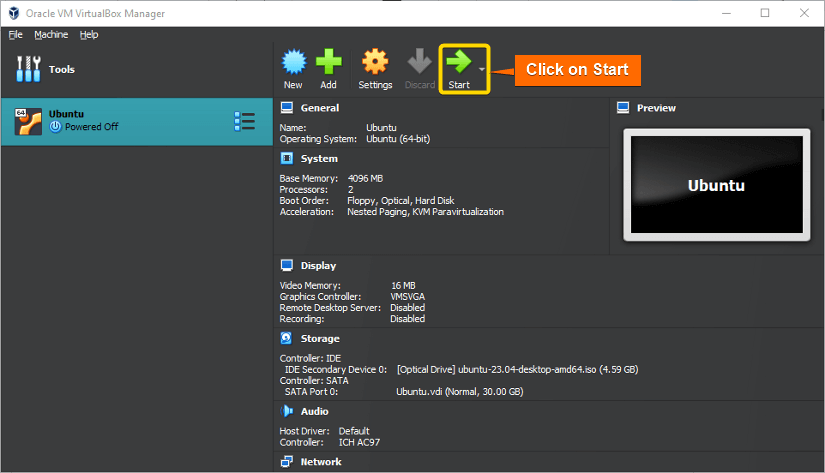The width and height of the screenshot is (825, 473).
Task: Click the System section chip icon
Action: pos(287,158)
